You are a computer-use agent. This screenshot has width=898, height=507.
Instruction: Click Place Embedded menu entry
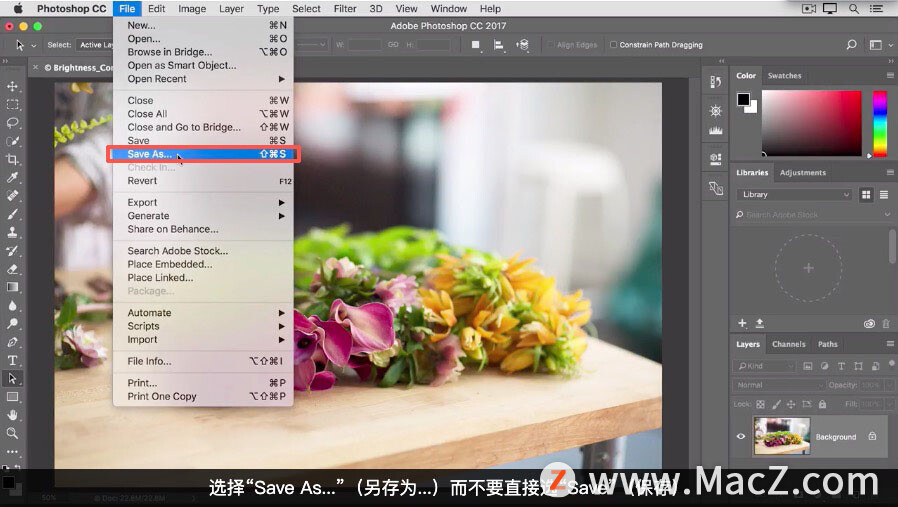click(204, 264)
